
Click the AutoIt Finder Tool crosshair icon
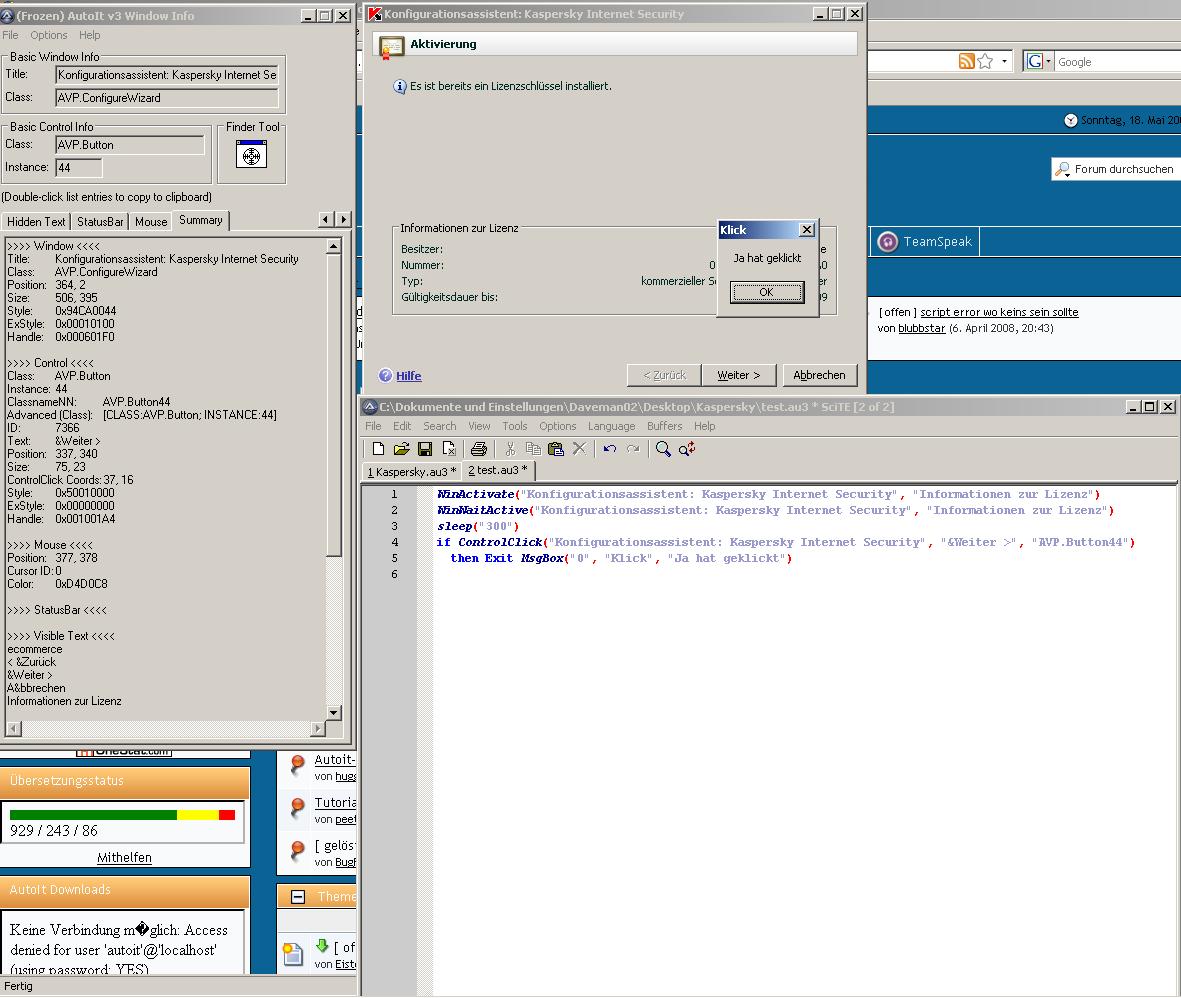pos(251,154)
